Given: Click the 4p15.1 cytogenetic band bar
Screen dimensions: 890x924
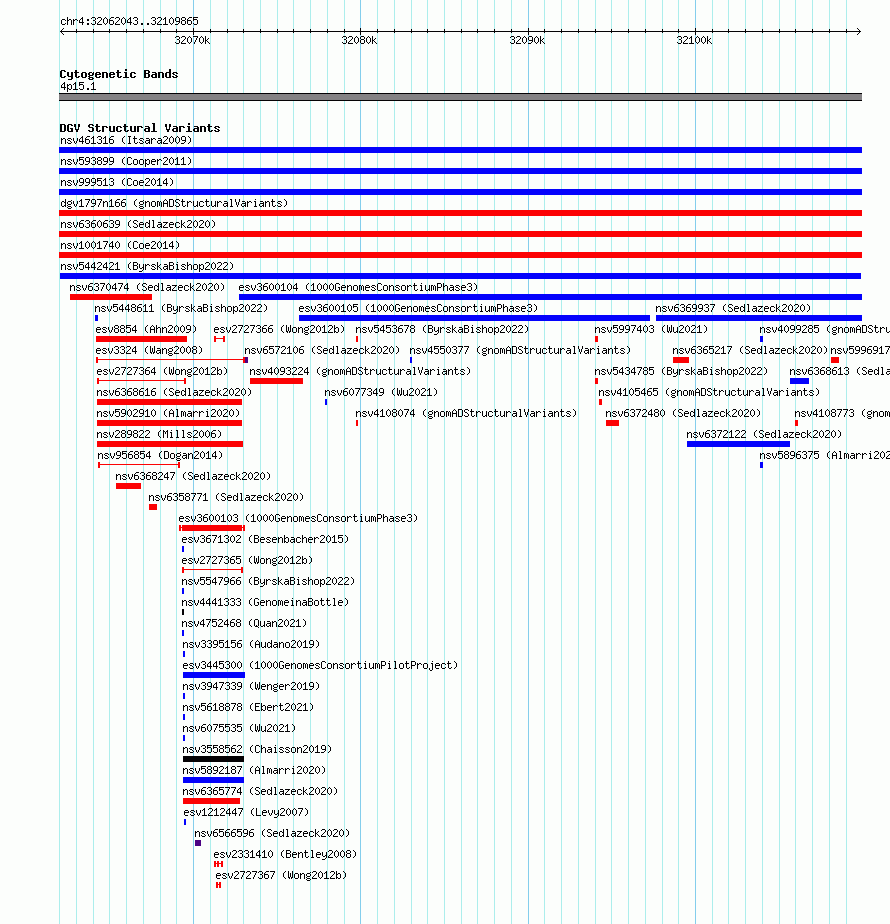Looking at the screenshot, I should pyautogui.click(x=460, y=97).
